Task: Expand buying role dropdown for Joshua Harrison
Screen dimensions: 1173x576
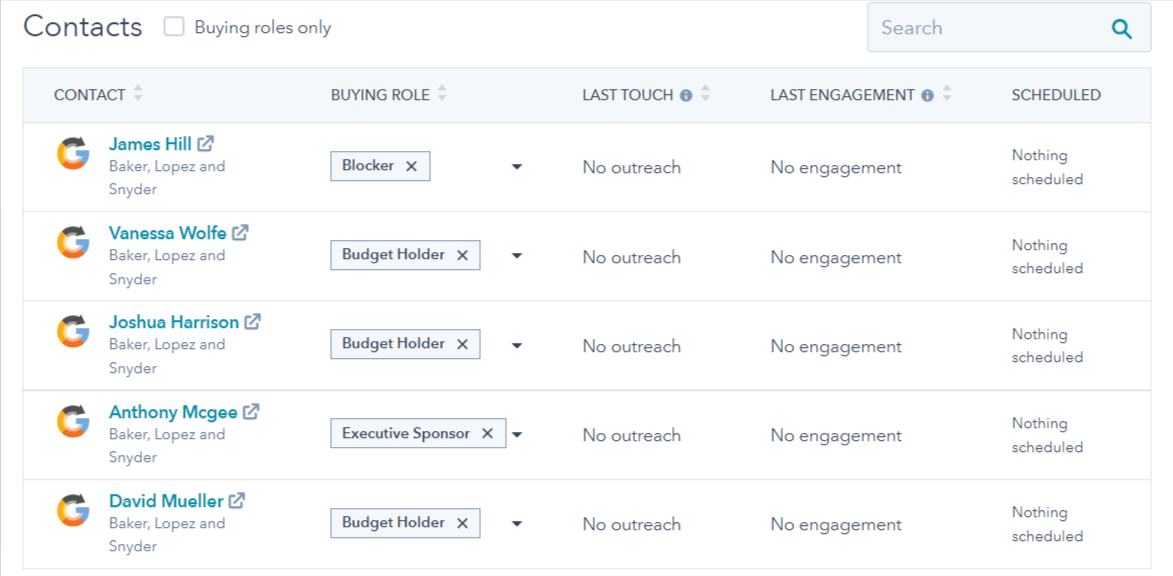Action: pos(516,346)
